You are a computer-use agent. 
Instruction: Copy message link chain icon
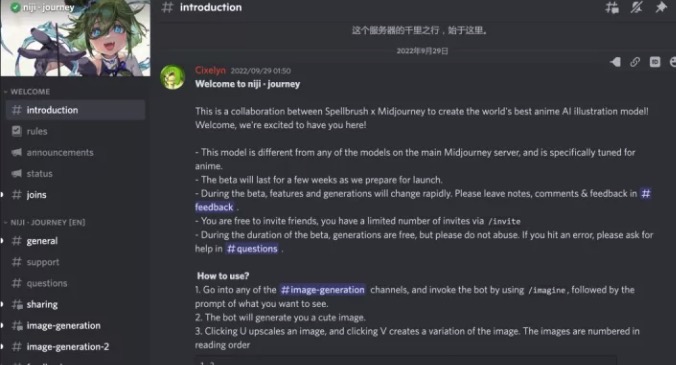point(635,62)
